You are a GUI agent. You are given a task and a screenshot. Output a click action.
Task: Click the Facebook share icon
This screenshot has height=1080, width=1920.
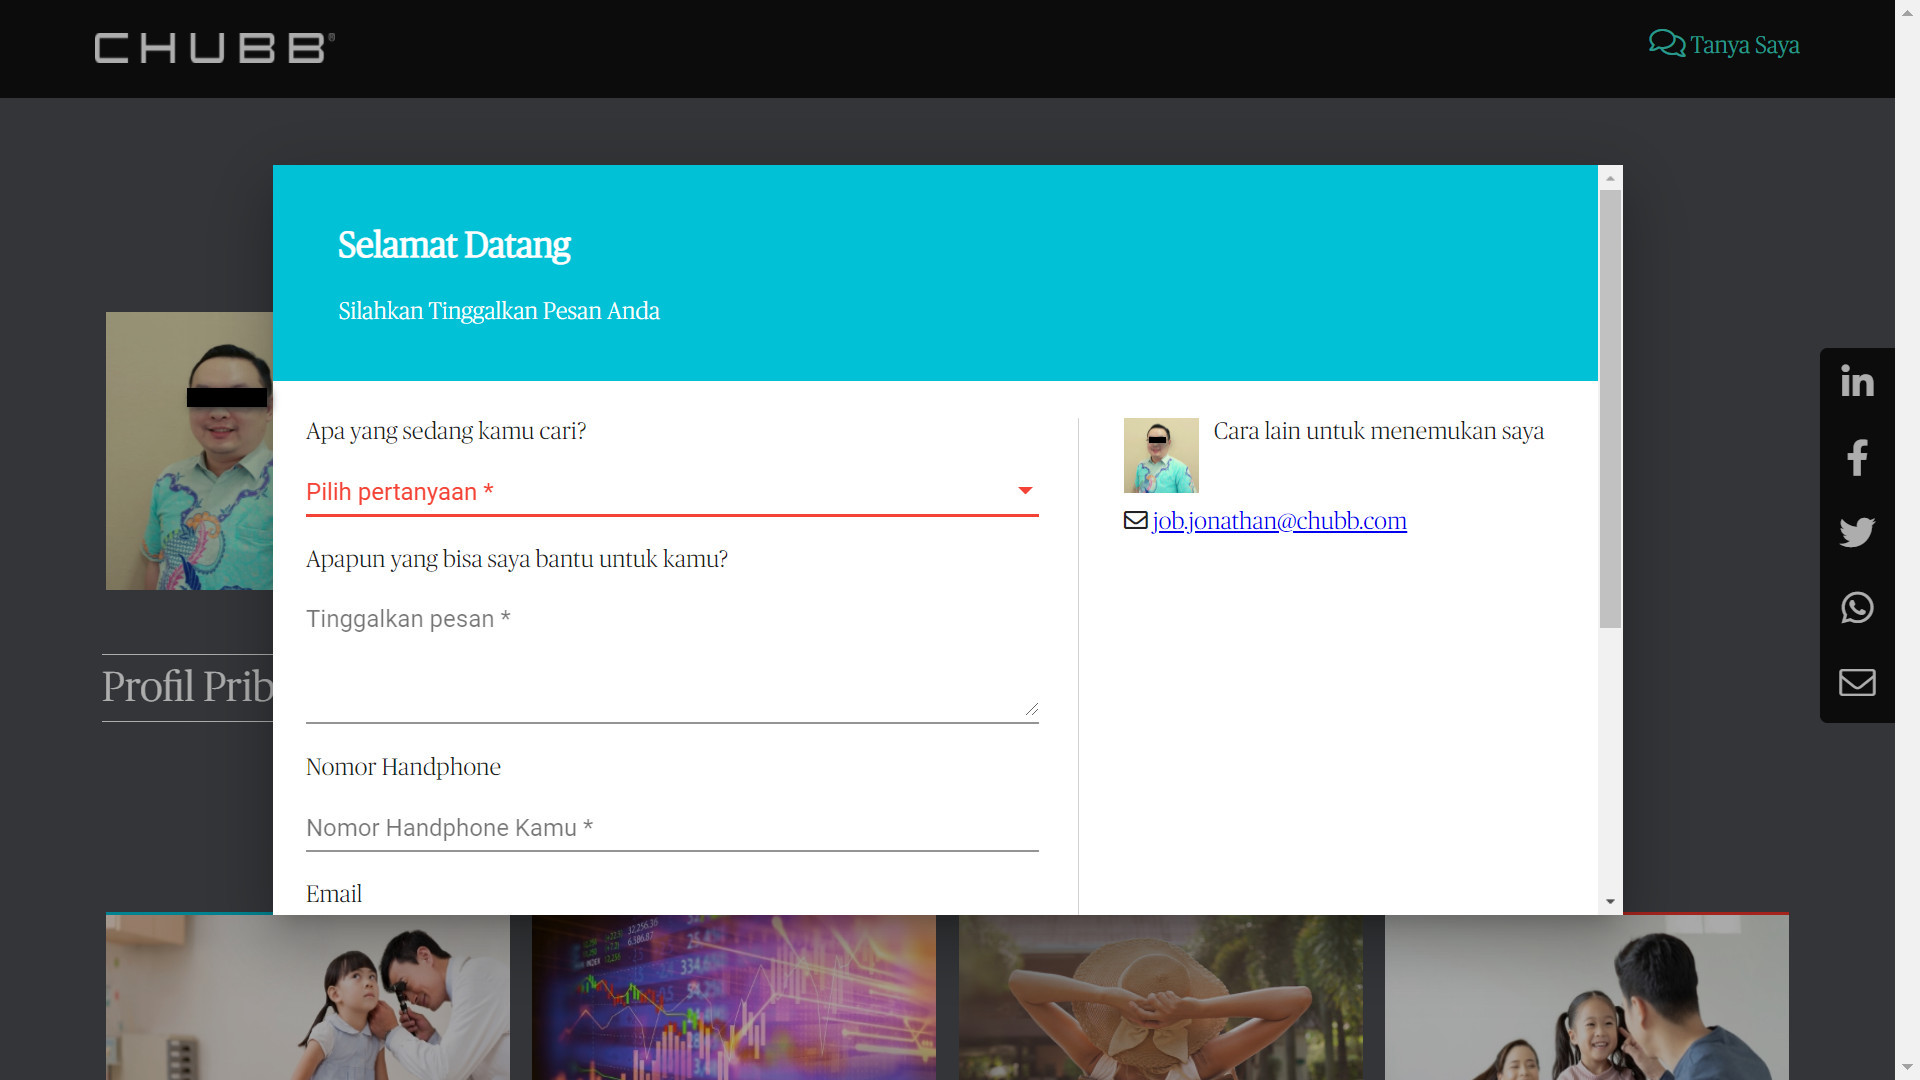tap(1857, 457)
